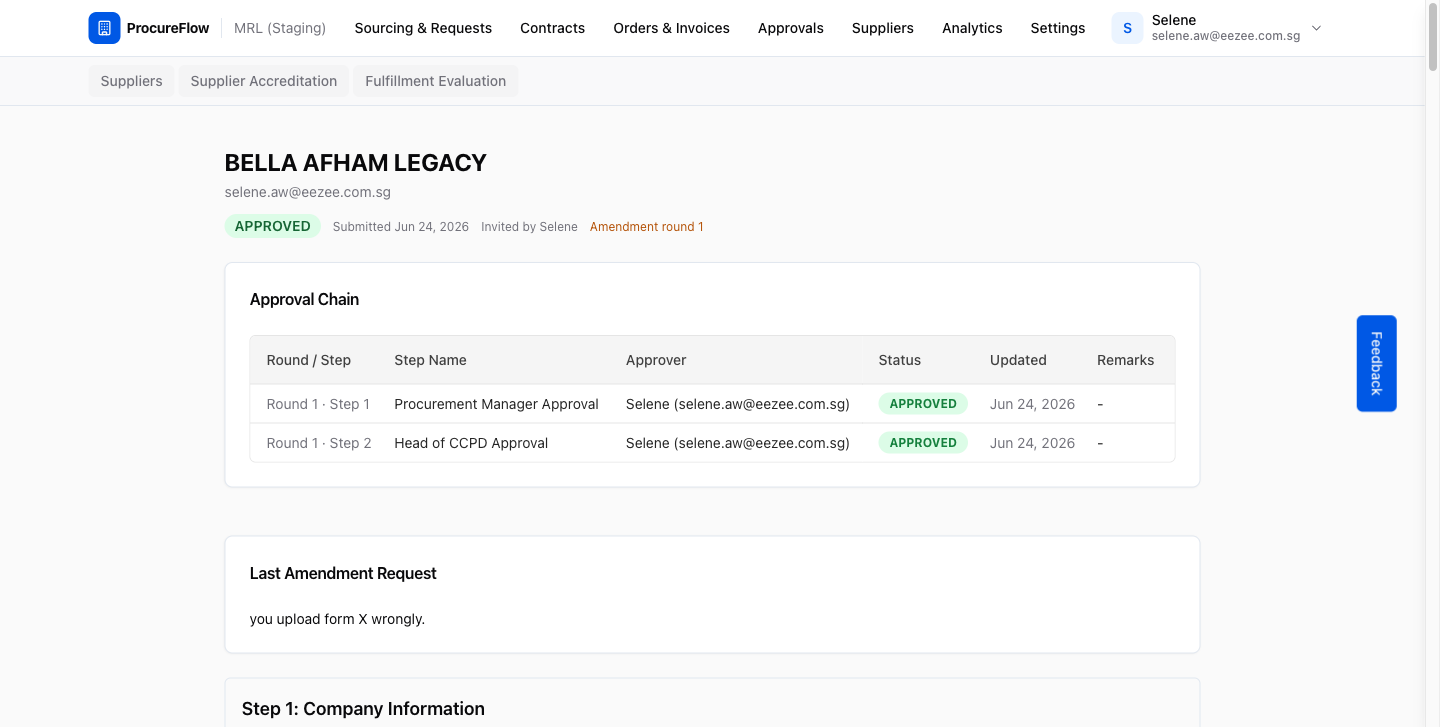Viewport: 1440px width, 727px height.
Task: Open the Settings menu
Action: 1058,28
